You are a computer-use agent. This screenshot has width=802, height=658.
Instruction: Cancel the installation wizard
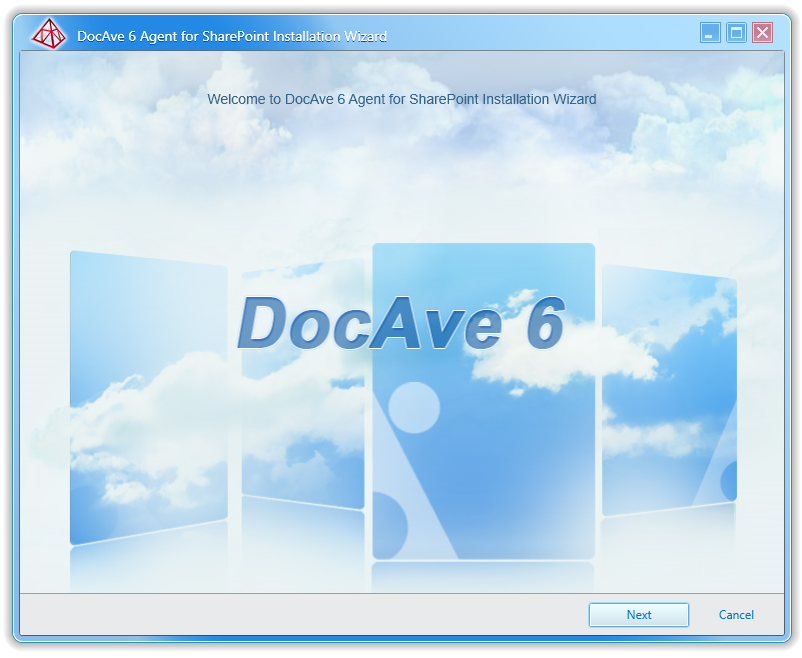click(x=736, y=615)
